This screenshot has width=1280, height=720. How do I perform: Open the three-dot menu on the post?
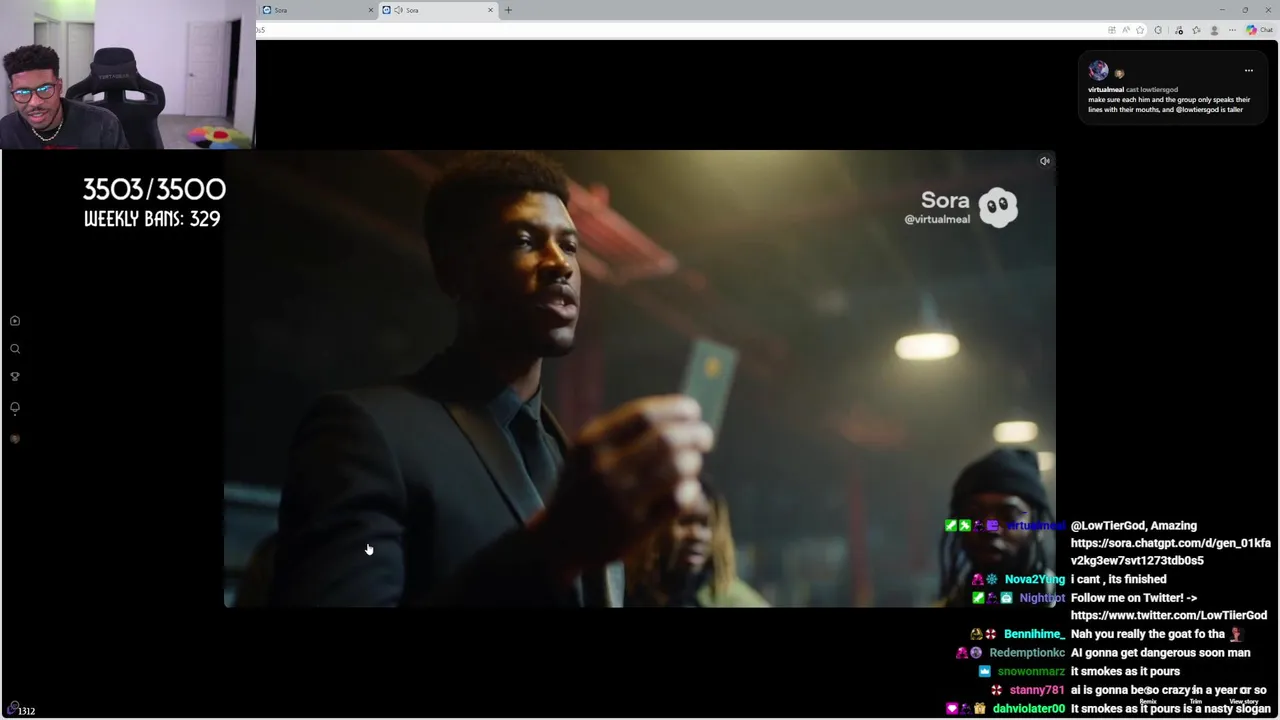pos(1248,71)
